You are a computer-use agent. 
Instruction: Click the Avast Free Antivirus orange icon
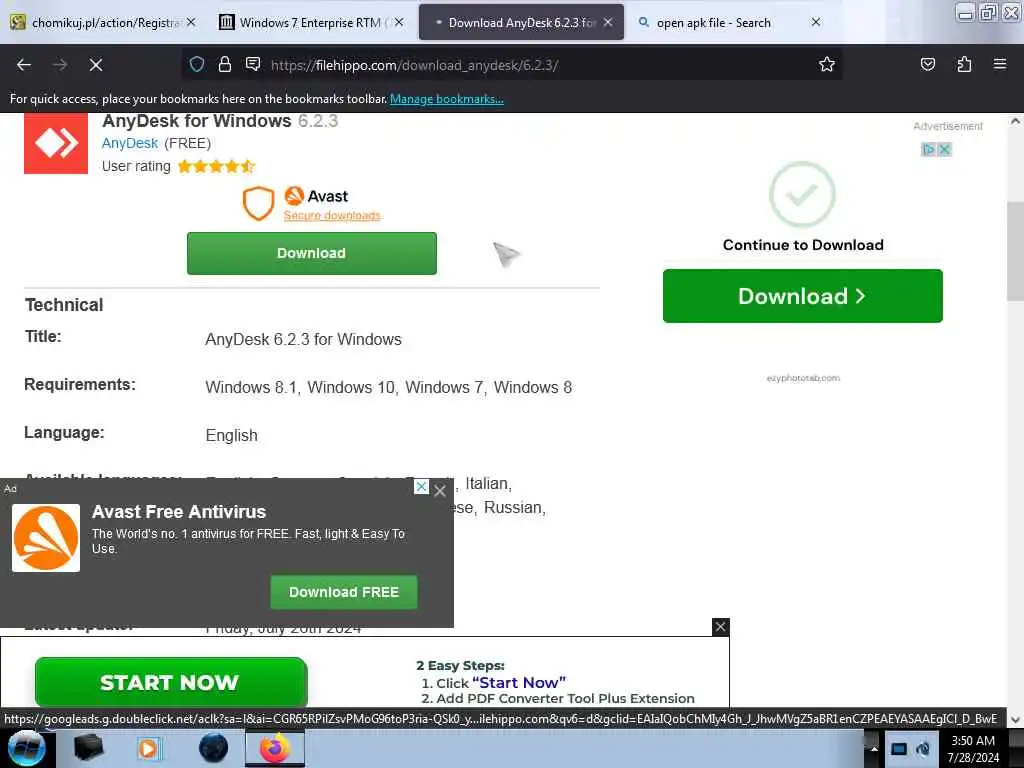(46, 538)
